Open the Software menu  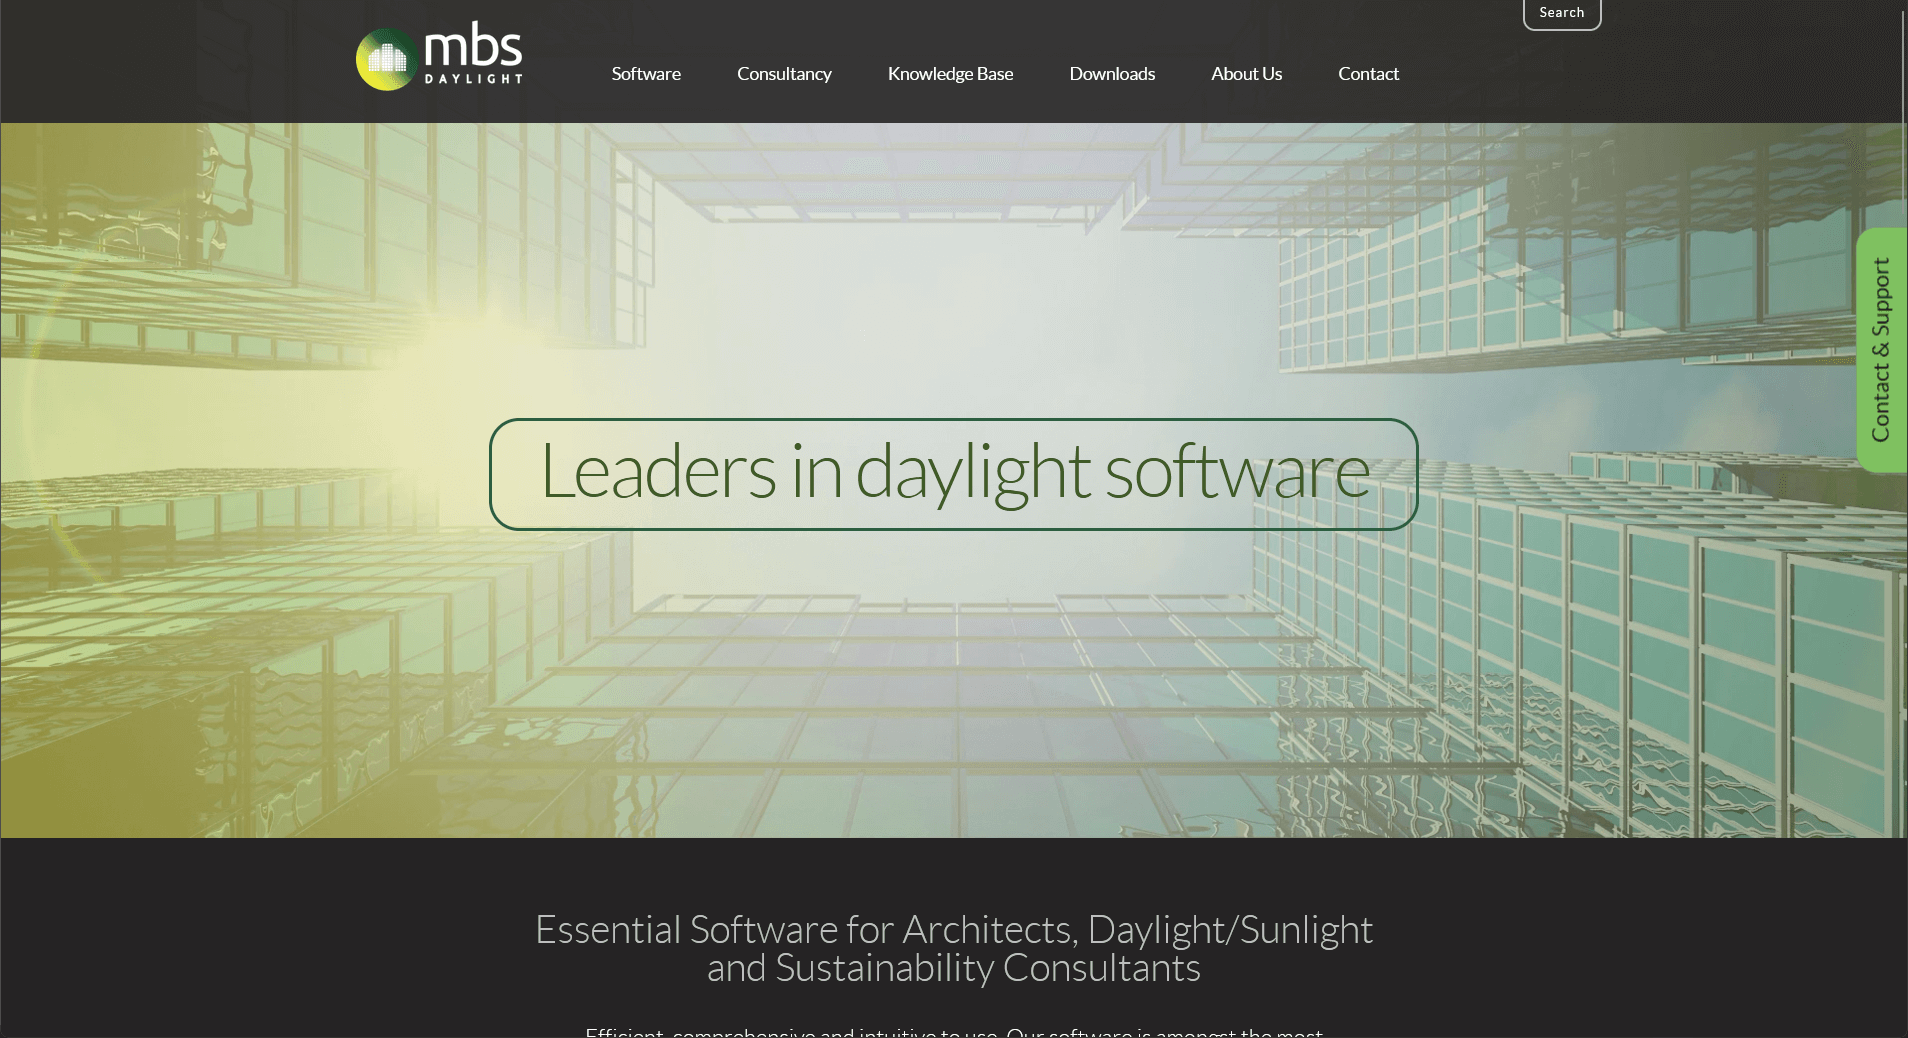point(646,74)
